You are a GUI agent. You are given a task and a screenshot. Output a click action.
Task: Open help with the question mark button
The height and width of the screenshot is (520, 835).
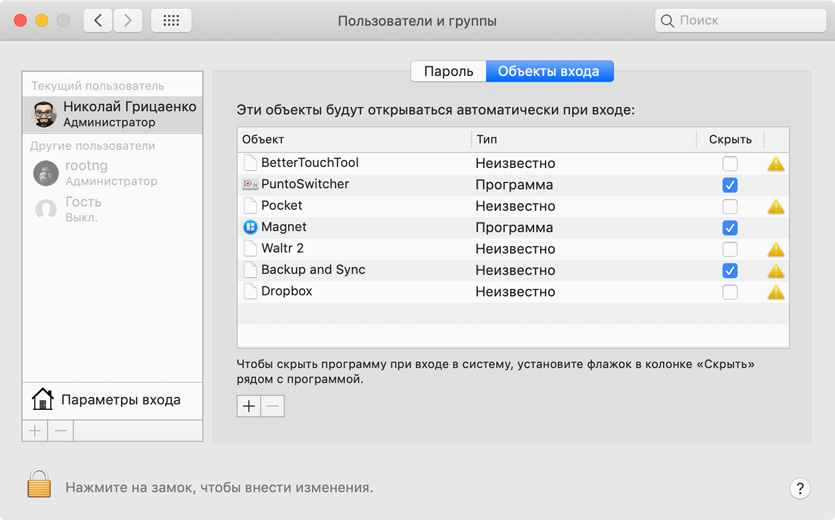[x=799, y=488]
